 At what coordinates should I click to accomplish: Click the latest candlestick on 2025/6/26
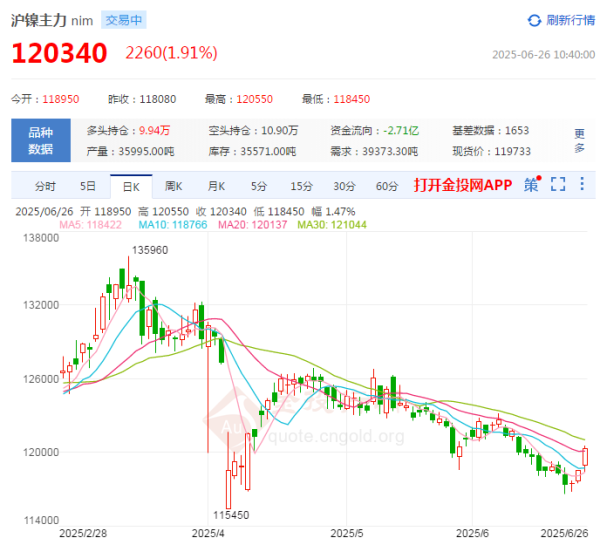585,457
